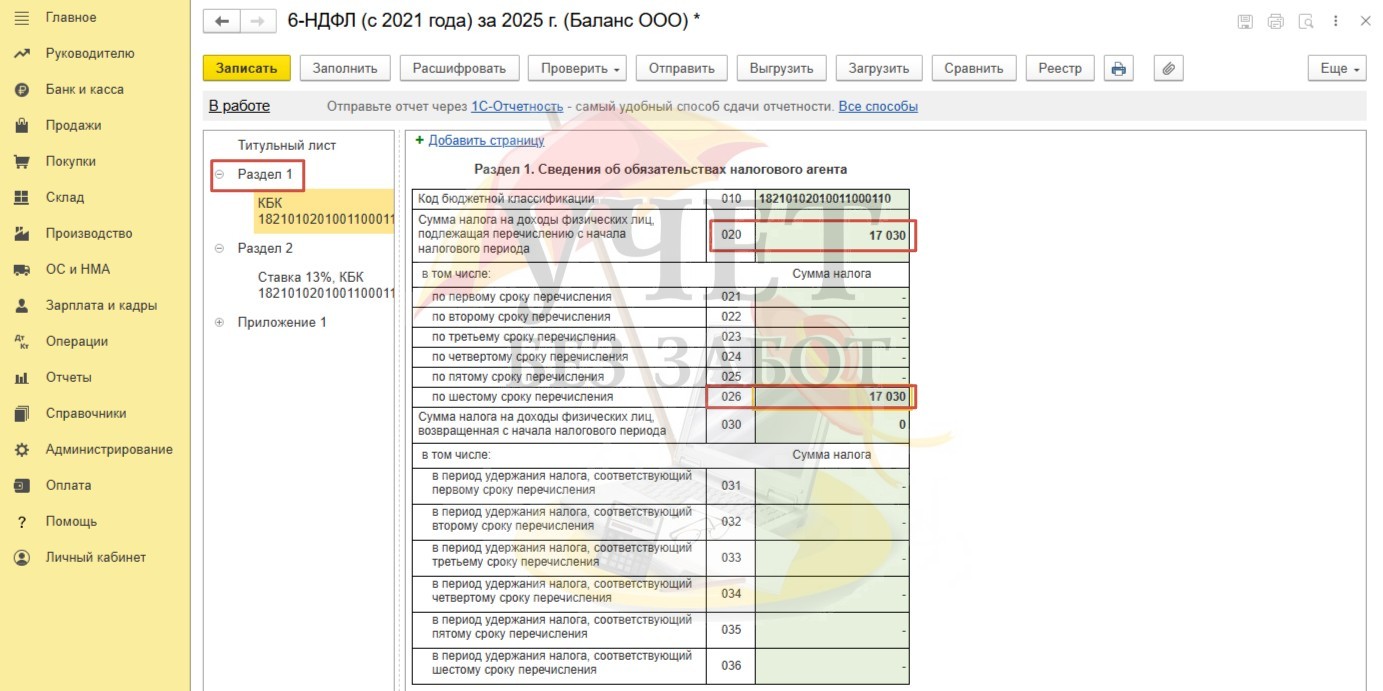This screenshot has height=691, width=1383.
Task: Click the back arrow navigation button
Action: click(222, 22)
